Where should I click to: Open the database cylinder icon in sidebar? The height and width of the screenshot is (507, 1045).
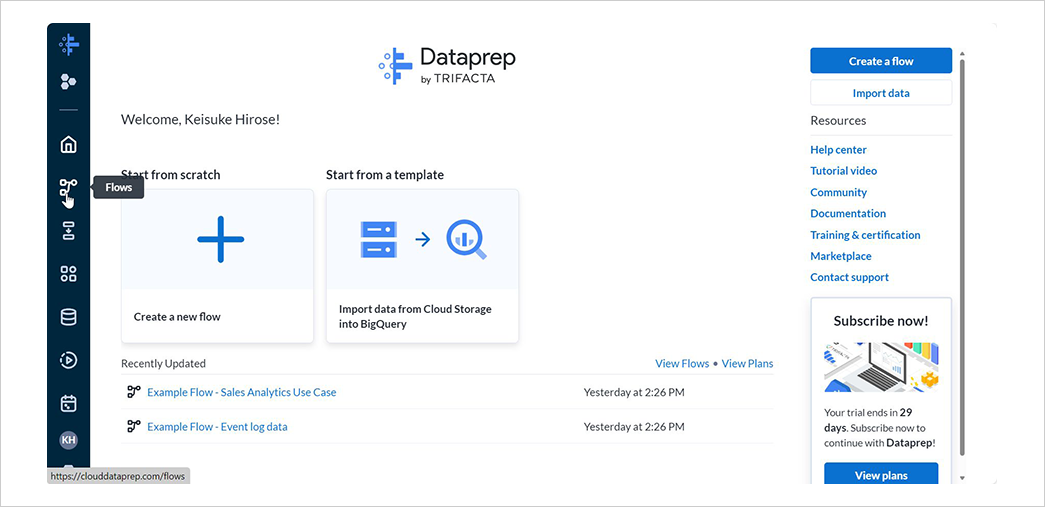pyautogui.click(x=68, y=317)
